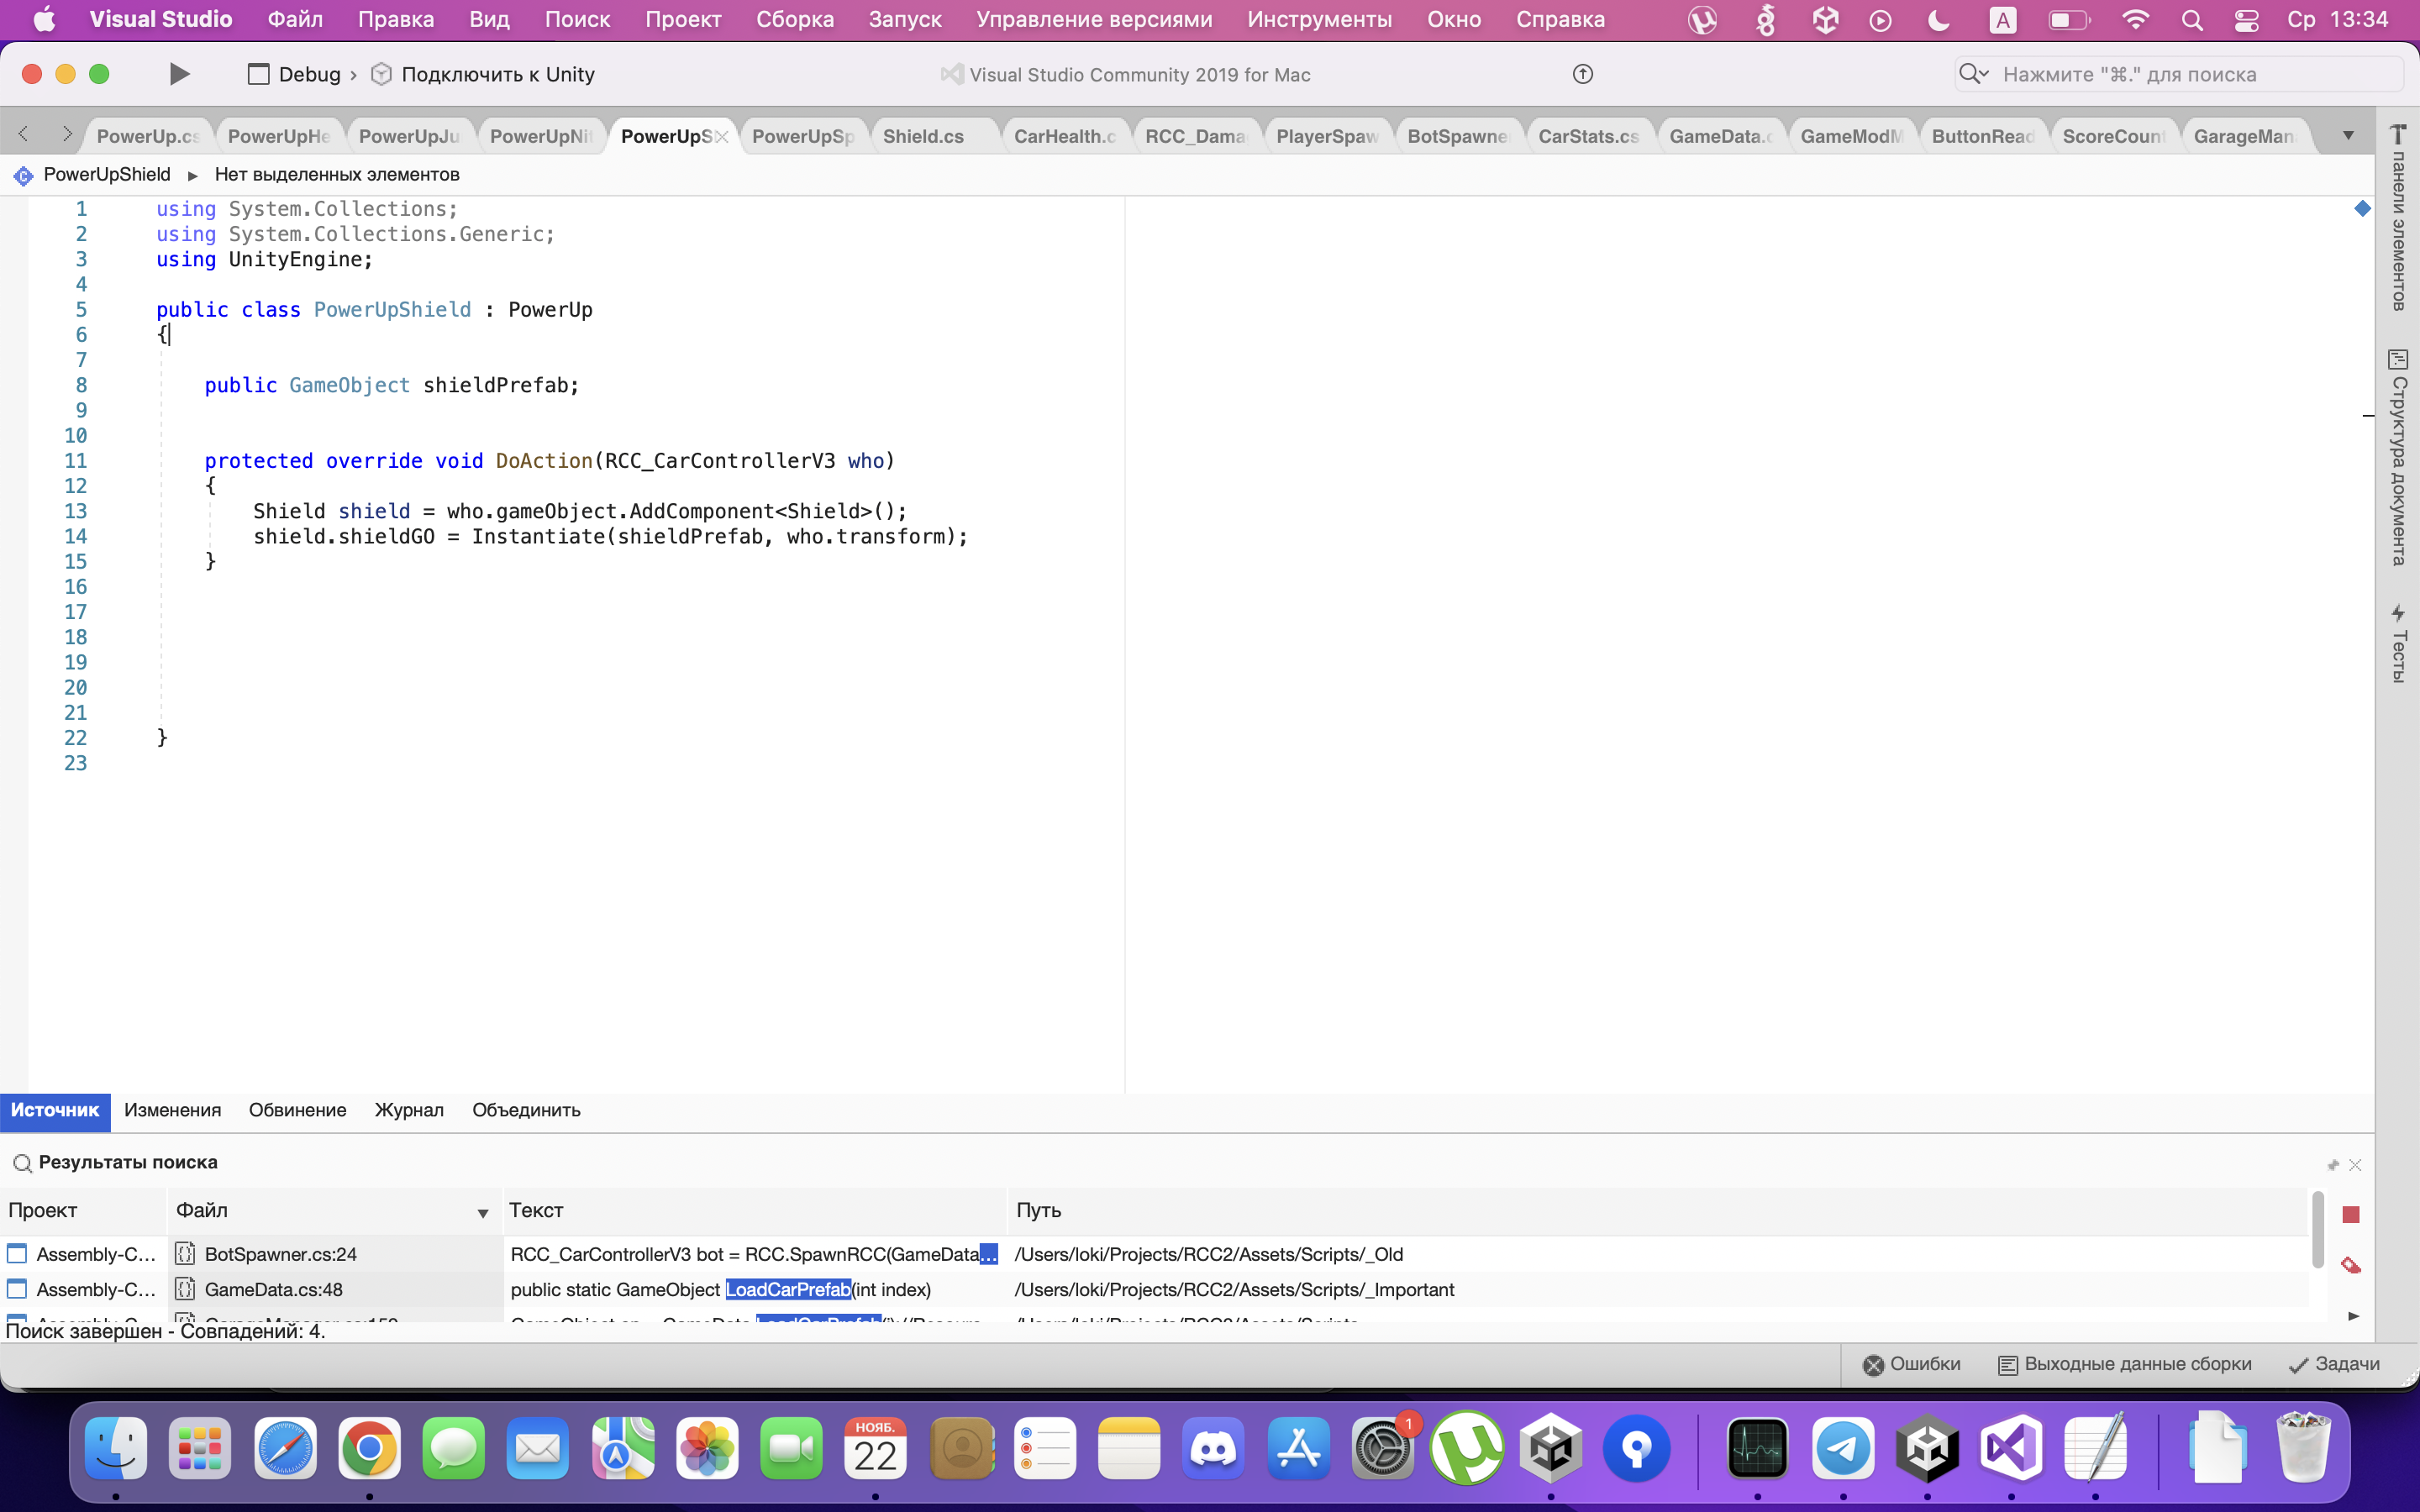The height and width of the screenshot is (1512, 2420).
Task: Open the Проект menu
Action: pyautogui.click(x=683, y=19)
